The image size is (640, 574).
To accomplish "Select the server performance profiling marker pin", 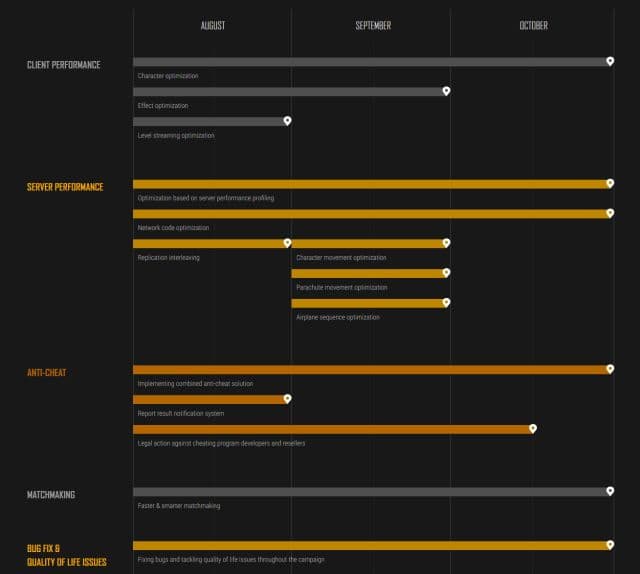I will tap(610, 183).
